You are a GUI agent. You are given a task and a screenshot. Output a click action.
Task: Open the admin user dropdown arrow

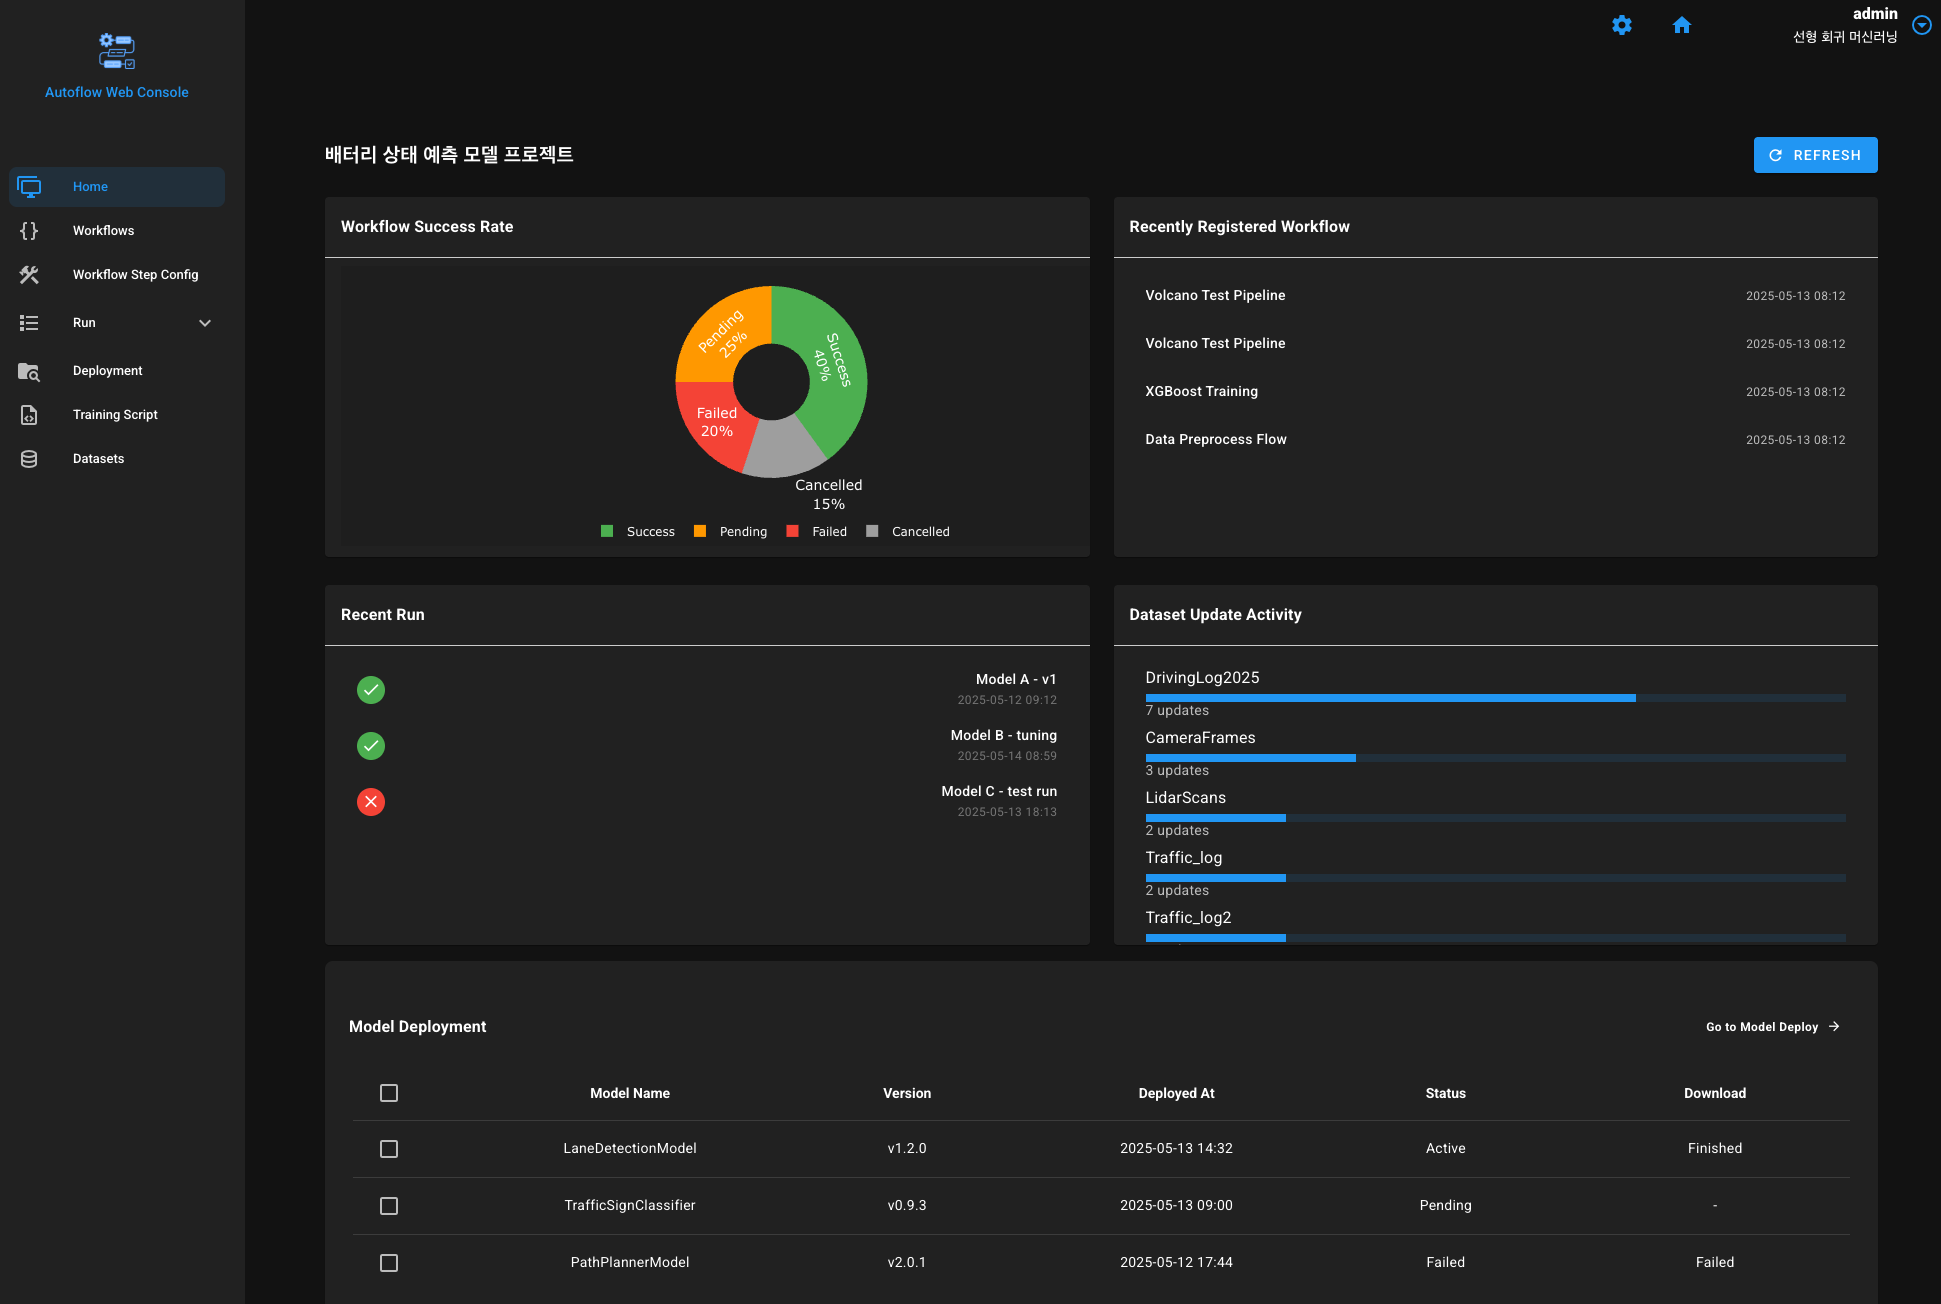[x=1921, y=25]
